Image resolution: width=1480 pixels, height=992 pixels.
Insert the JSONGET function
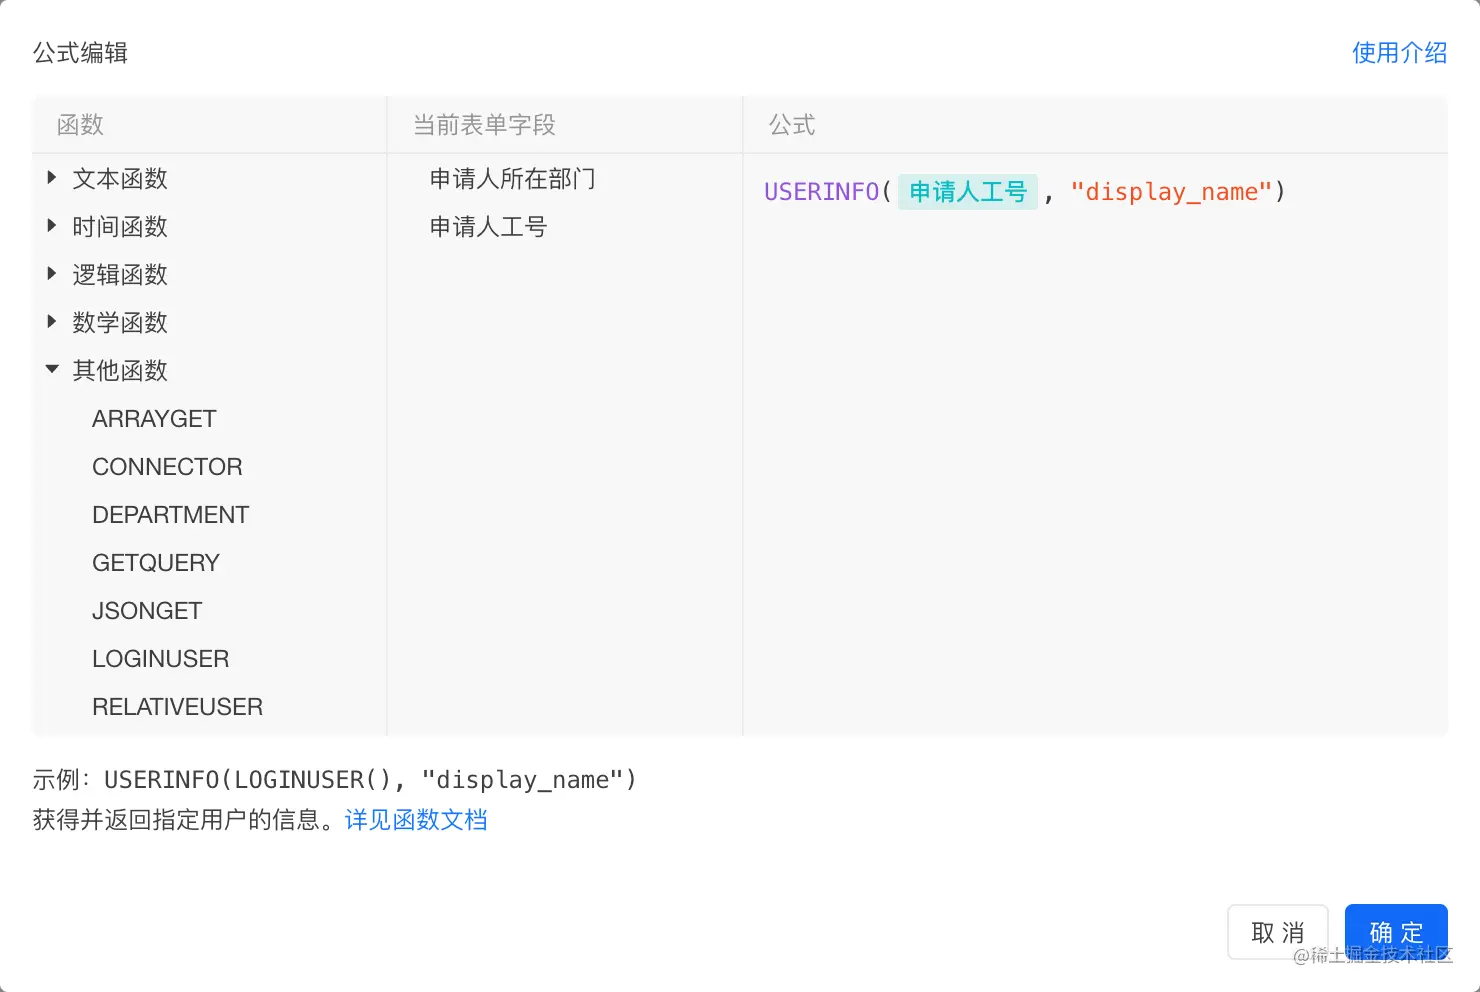tap(147, 611)
